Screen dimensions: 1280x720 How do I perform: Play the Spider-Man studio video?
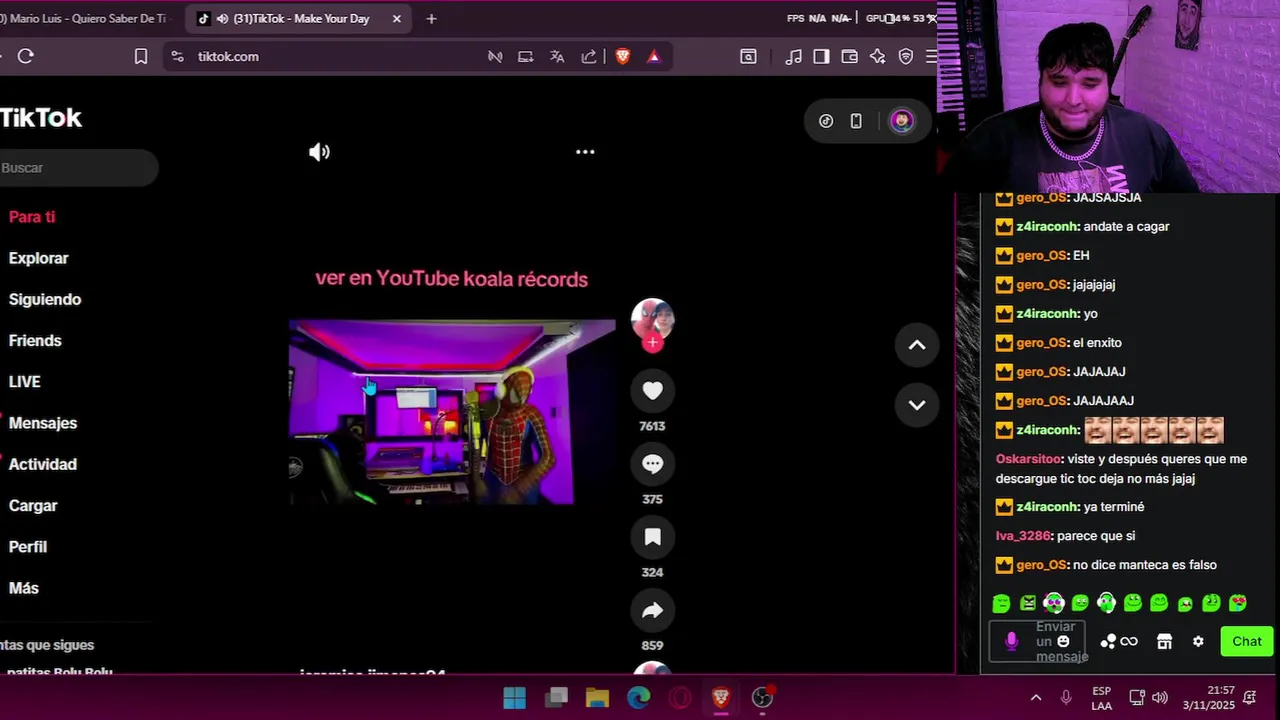pos(452,412)
